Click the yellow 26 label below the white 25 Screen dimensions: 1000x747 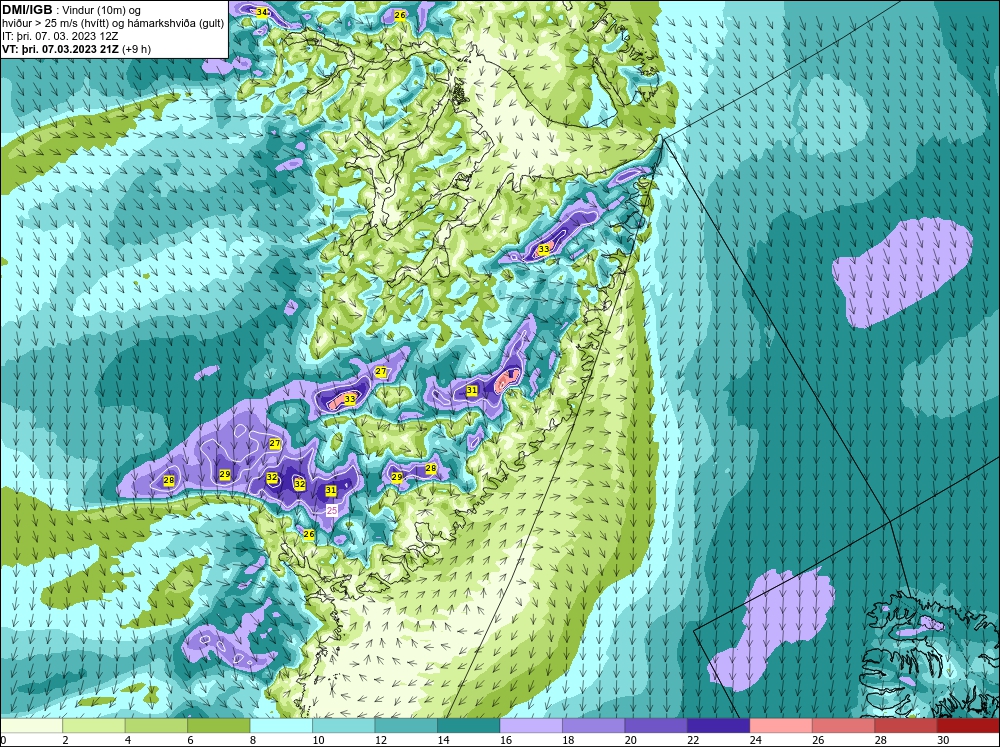click(x=309, y=535)
